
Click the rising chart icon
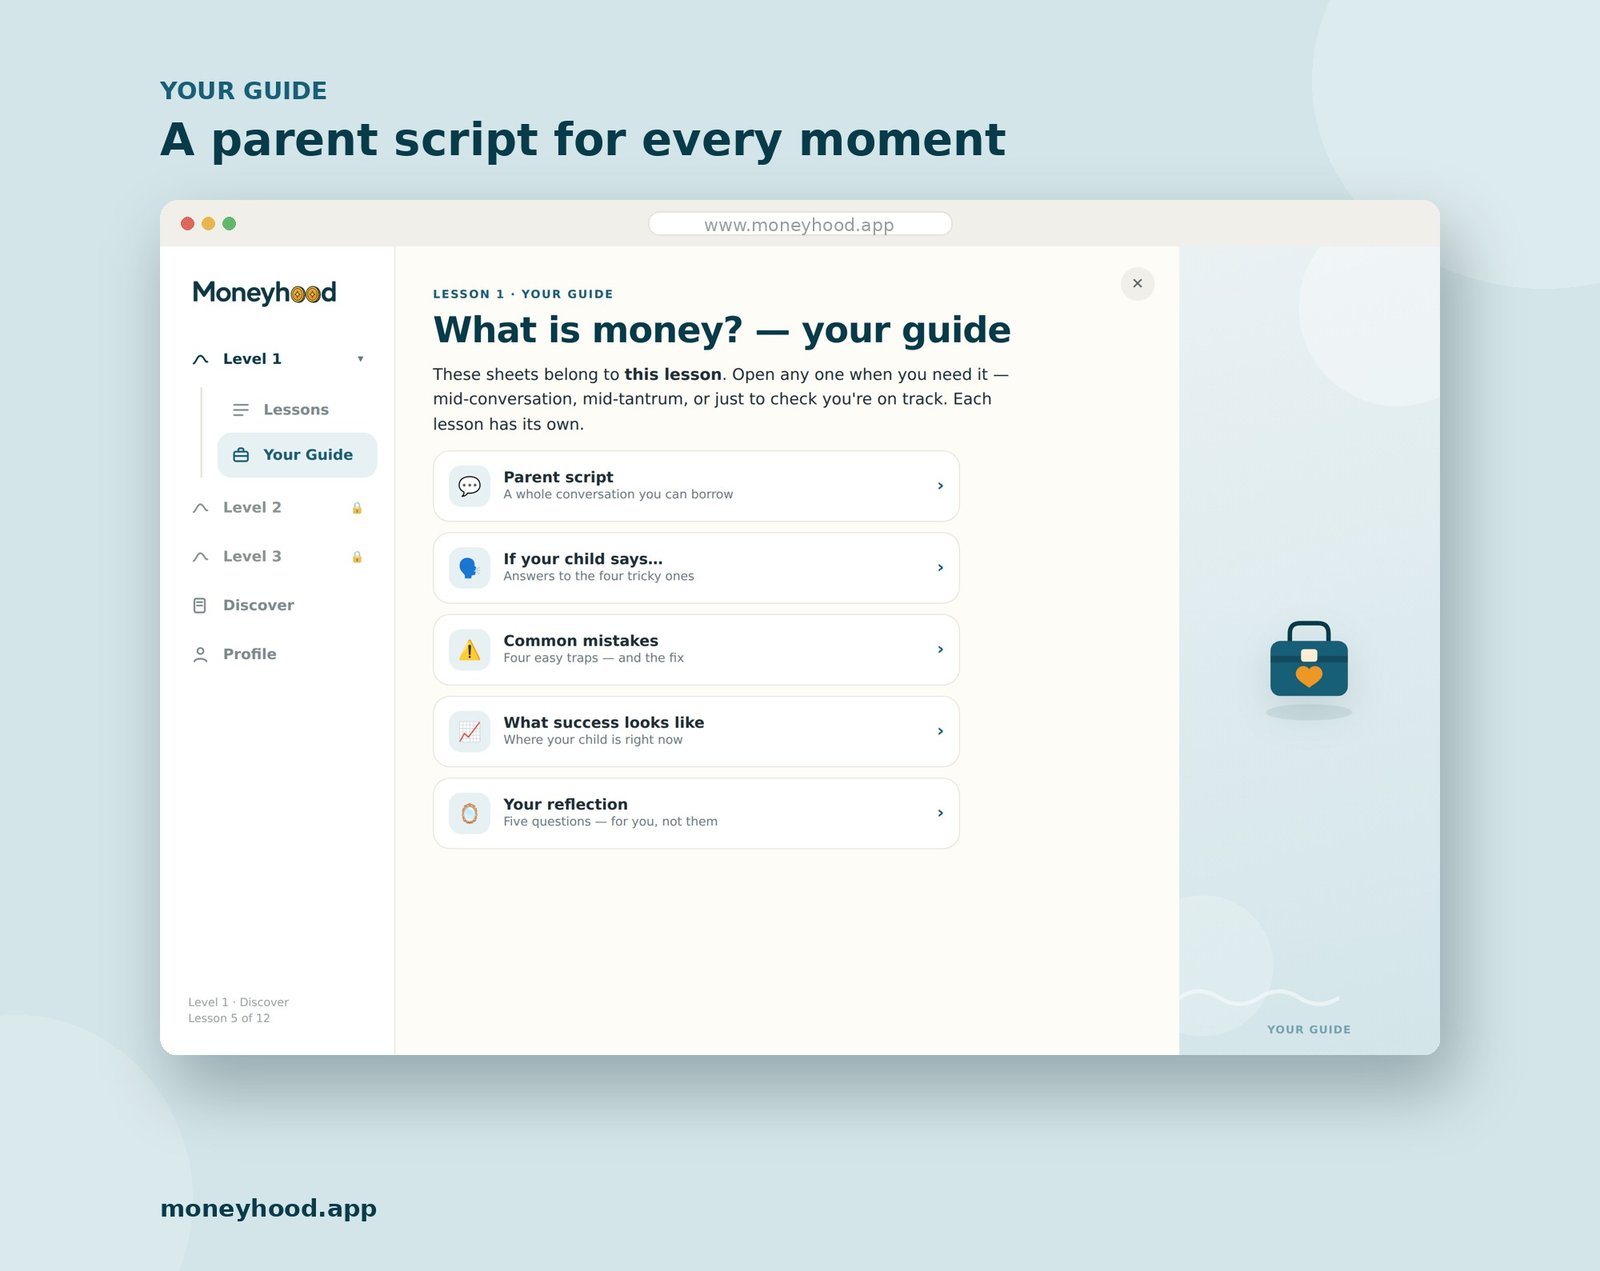[469, 732]
